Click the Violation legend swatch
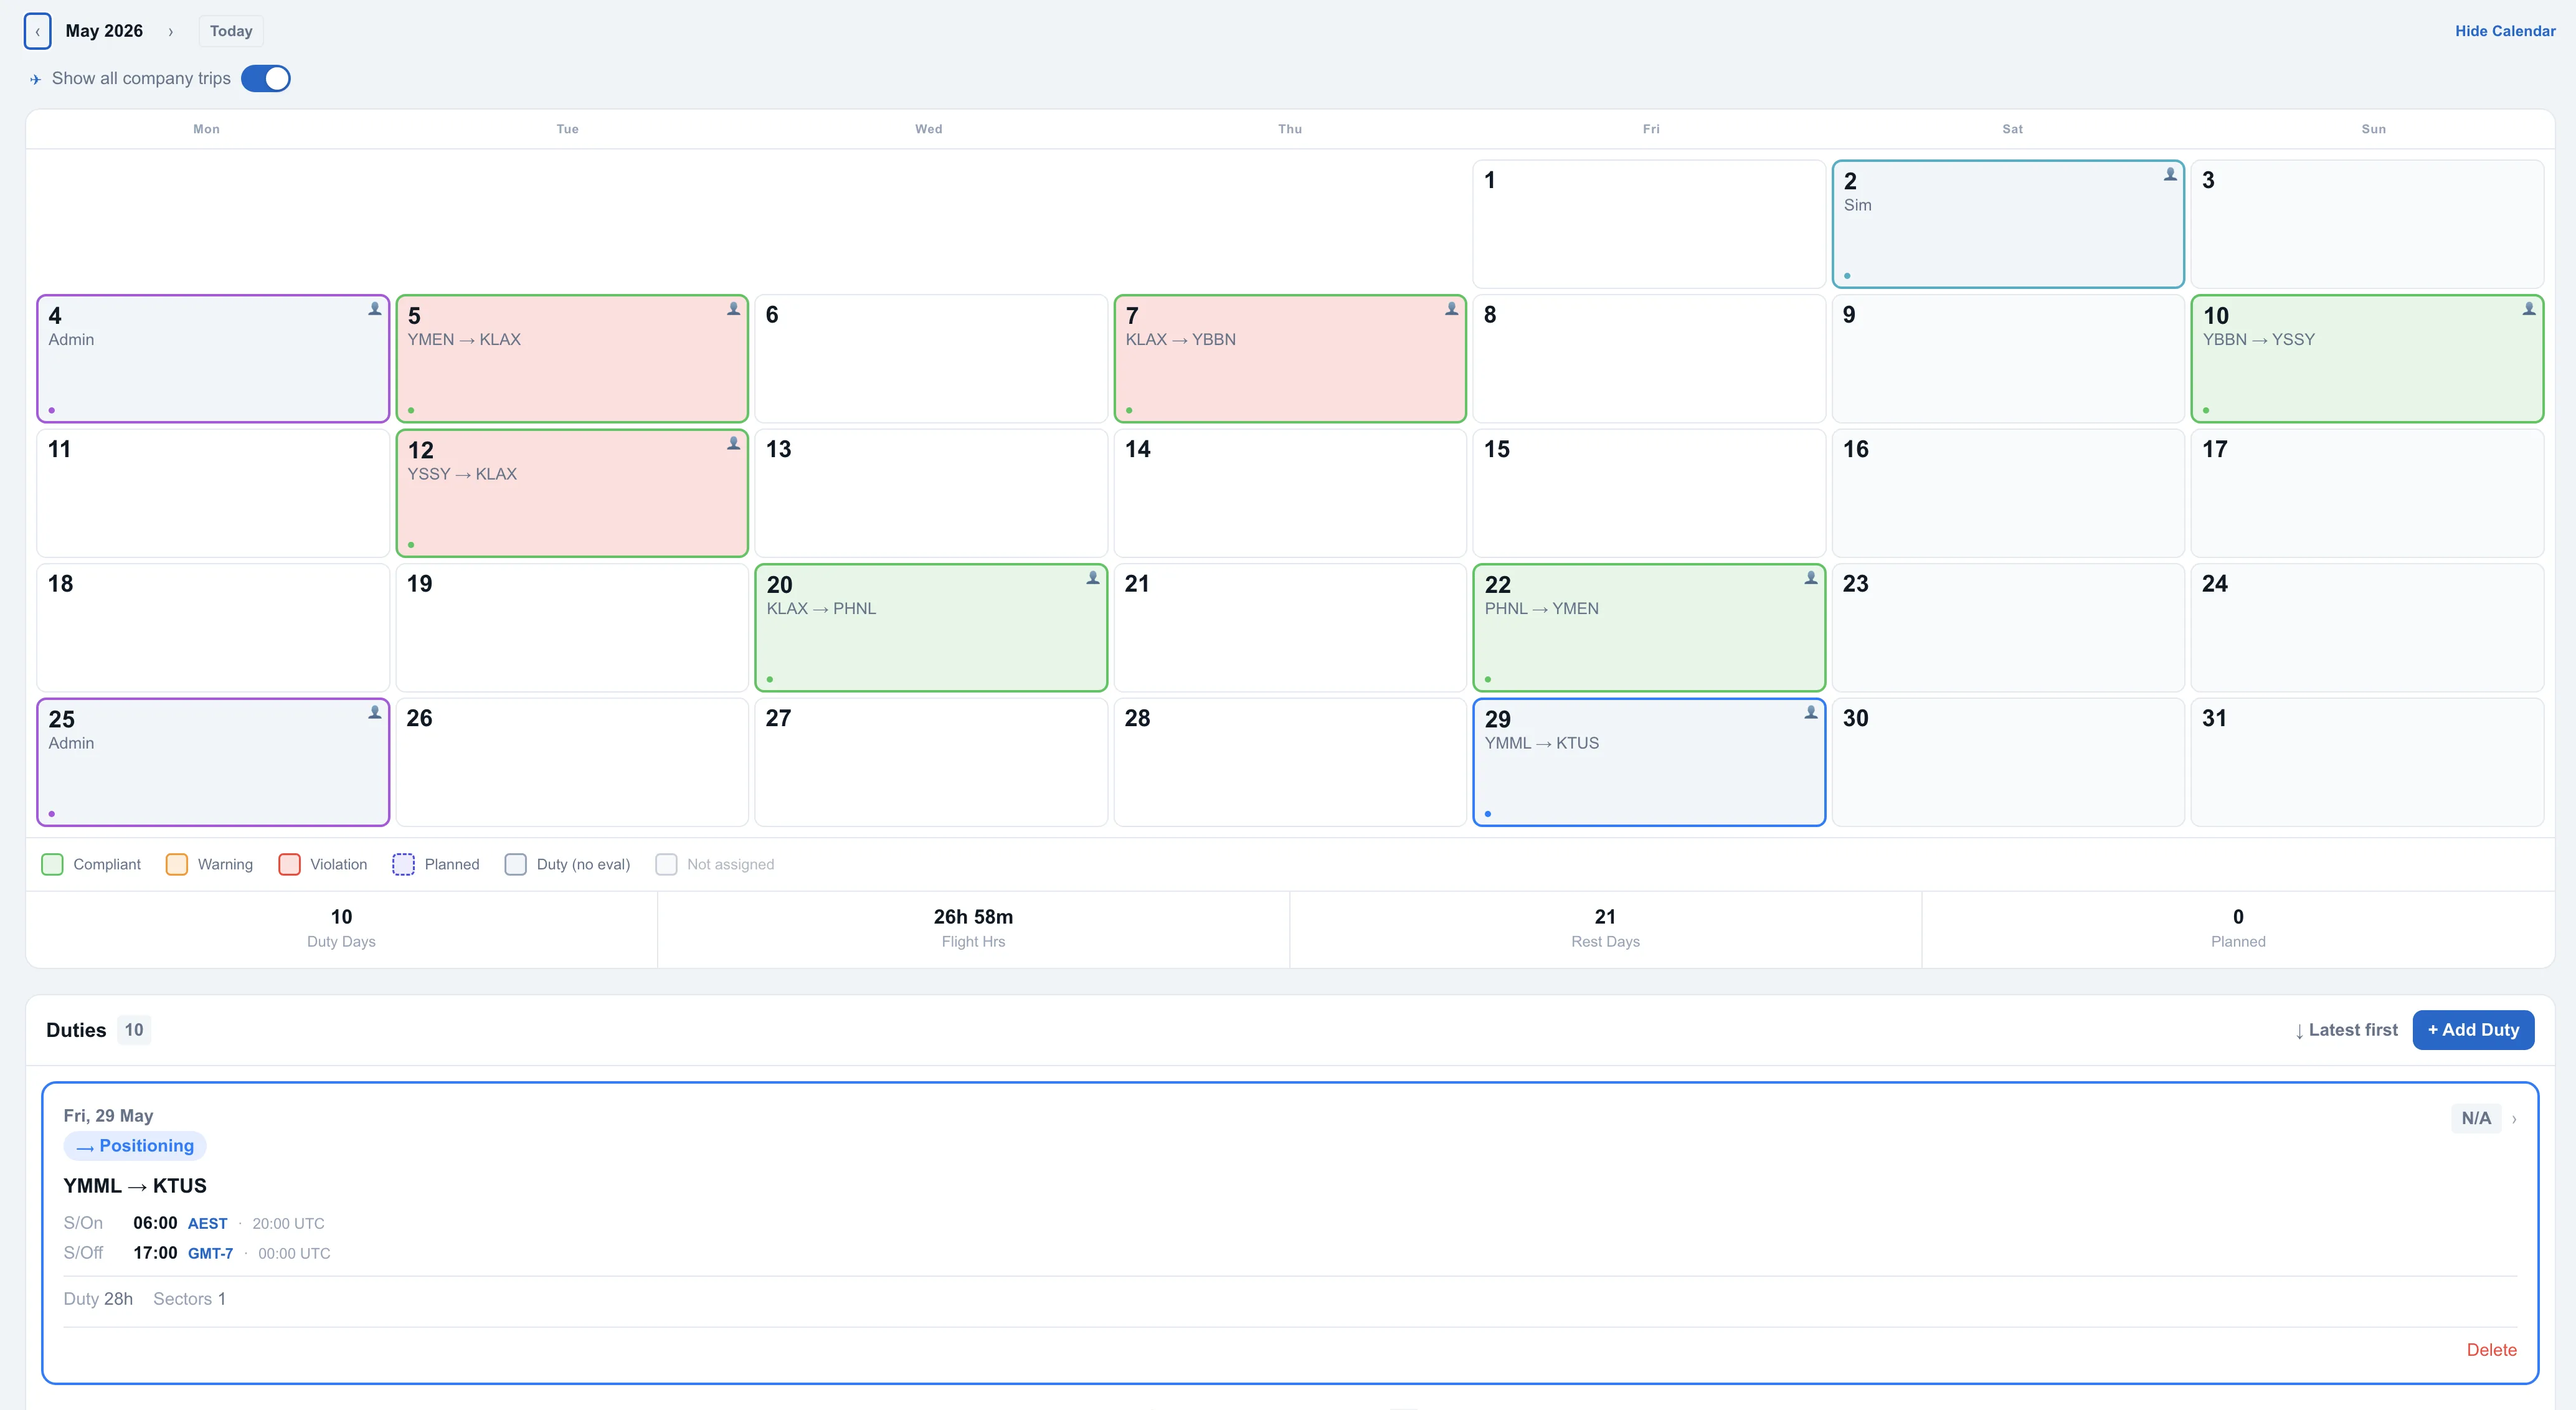The width and height of the screenshot is (2576, 1410). [289, 864]
